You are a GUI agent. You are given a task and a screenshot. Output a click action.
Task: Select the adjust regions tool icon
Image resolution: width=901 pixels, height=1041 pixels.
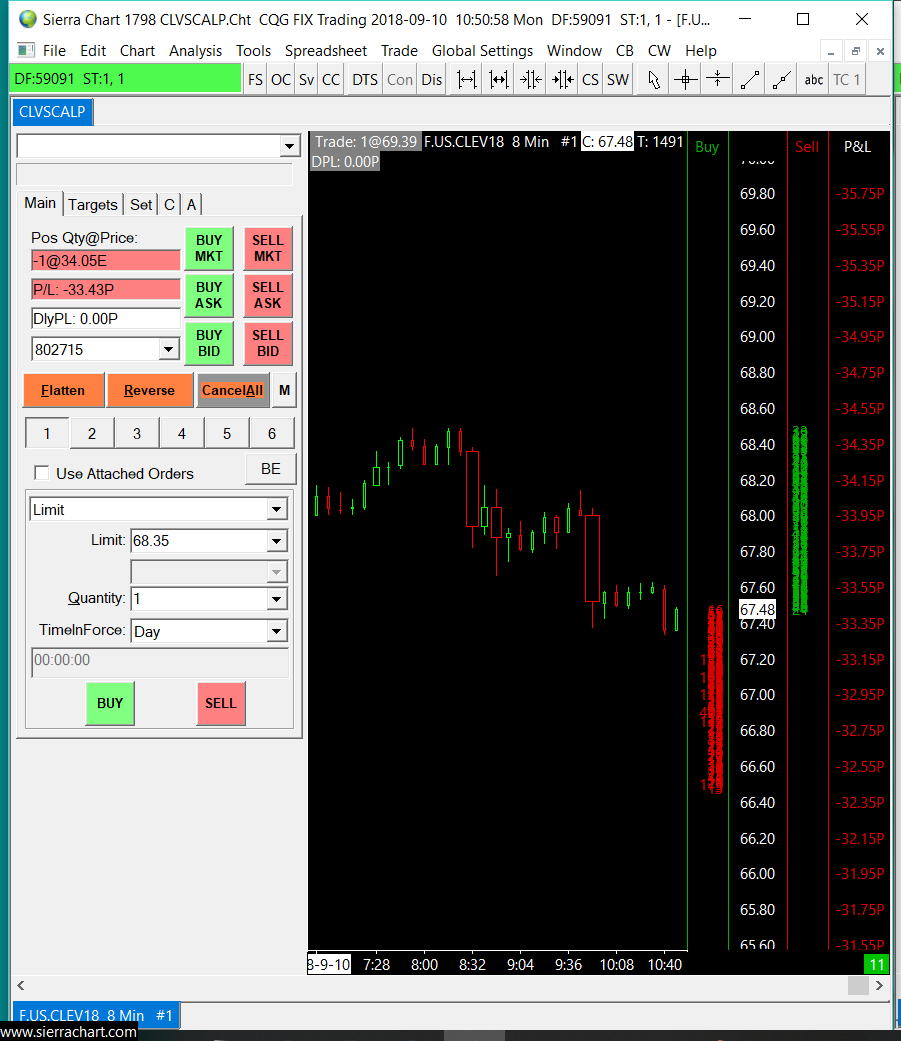click(718, 80)
